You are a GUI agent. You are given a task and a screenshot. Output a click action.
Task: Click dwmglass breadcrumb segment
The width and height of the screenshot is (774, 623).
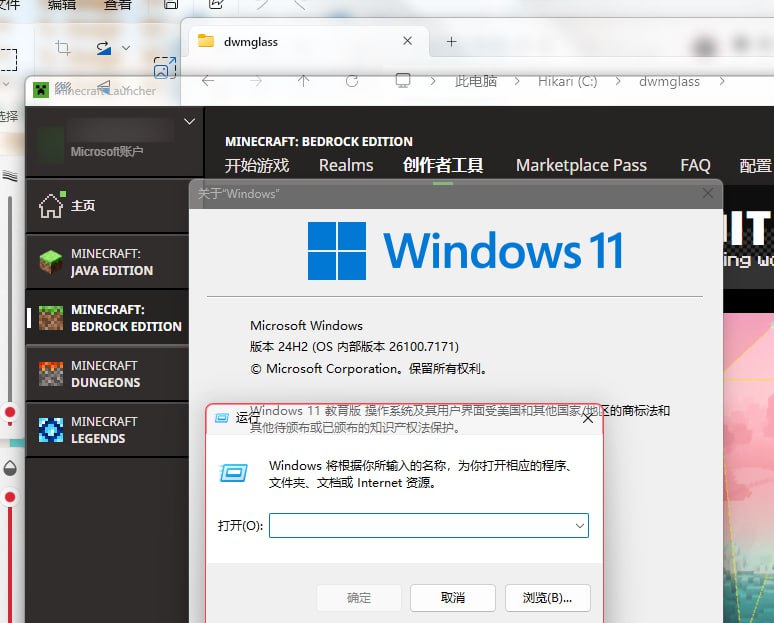669,81
